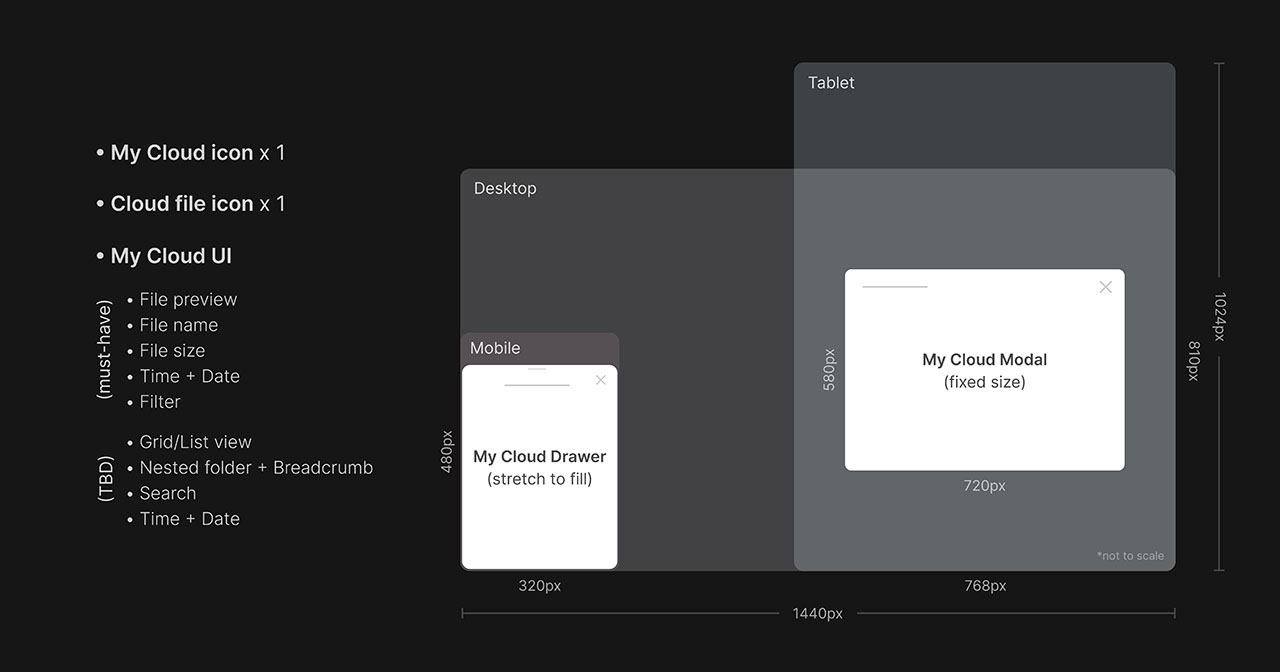Click the title placeholder line in modal
Image resolution: width=1280 pixels, height=672 pixels.
(x=895, y=287)
